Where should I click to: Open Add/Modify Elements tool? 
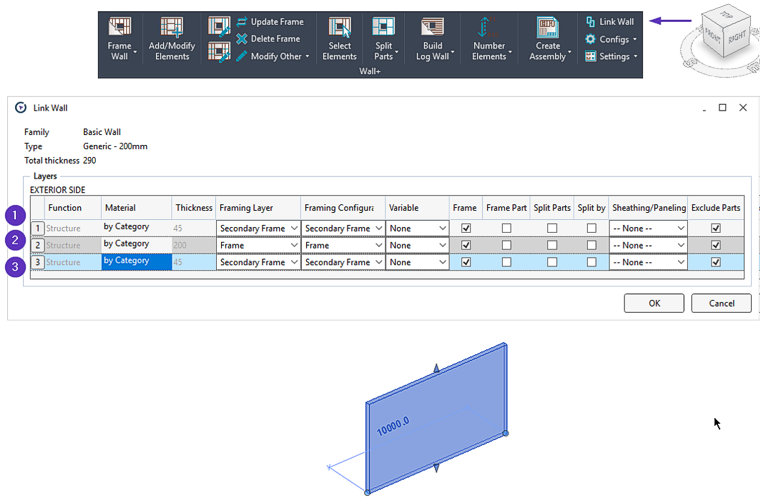pos(171,28)
